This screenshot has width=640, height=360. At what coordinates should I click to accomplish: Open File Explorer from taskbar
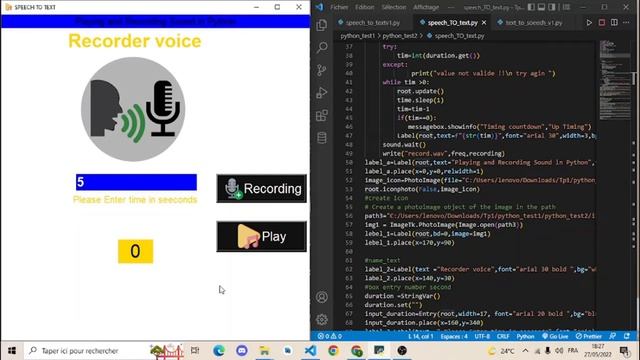(x=264, y=351)
